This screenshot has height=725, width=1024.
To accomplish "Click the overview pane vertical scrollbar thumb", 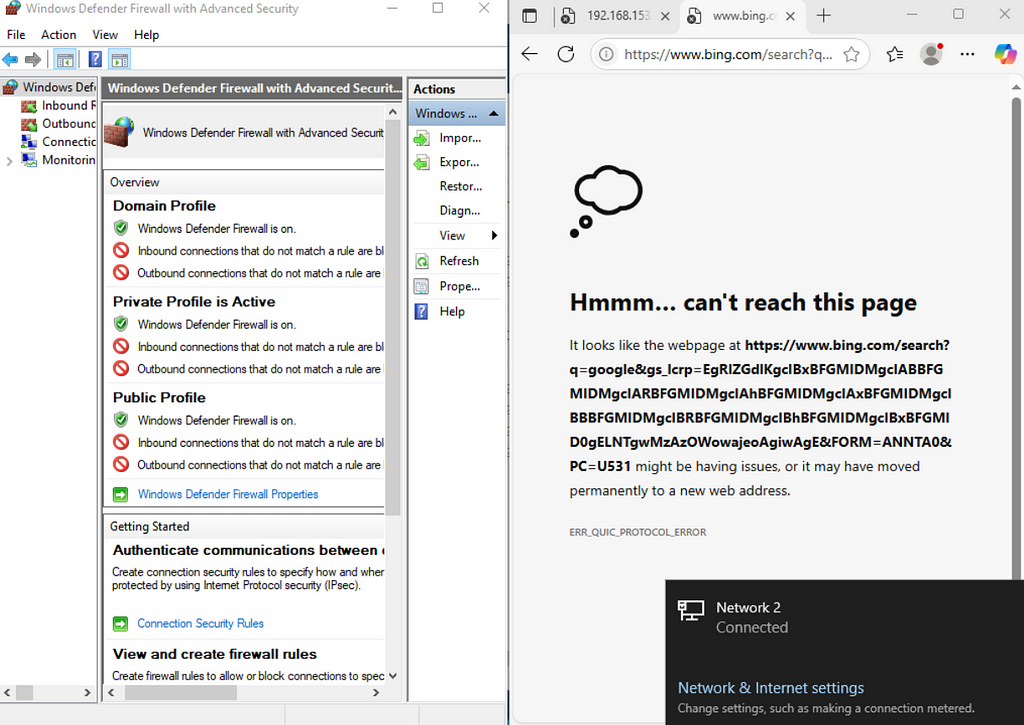I will point(392,319).
